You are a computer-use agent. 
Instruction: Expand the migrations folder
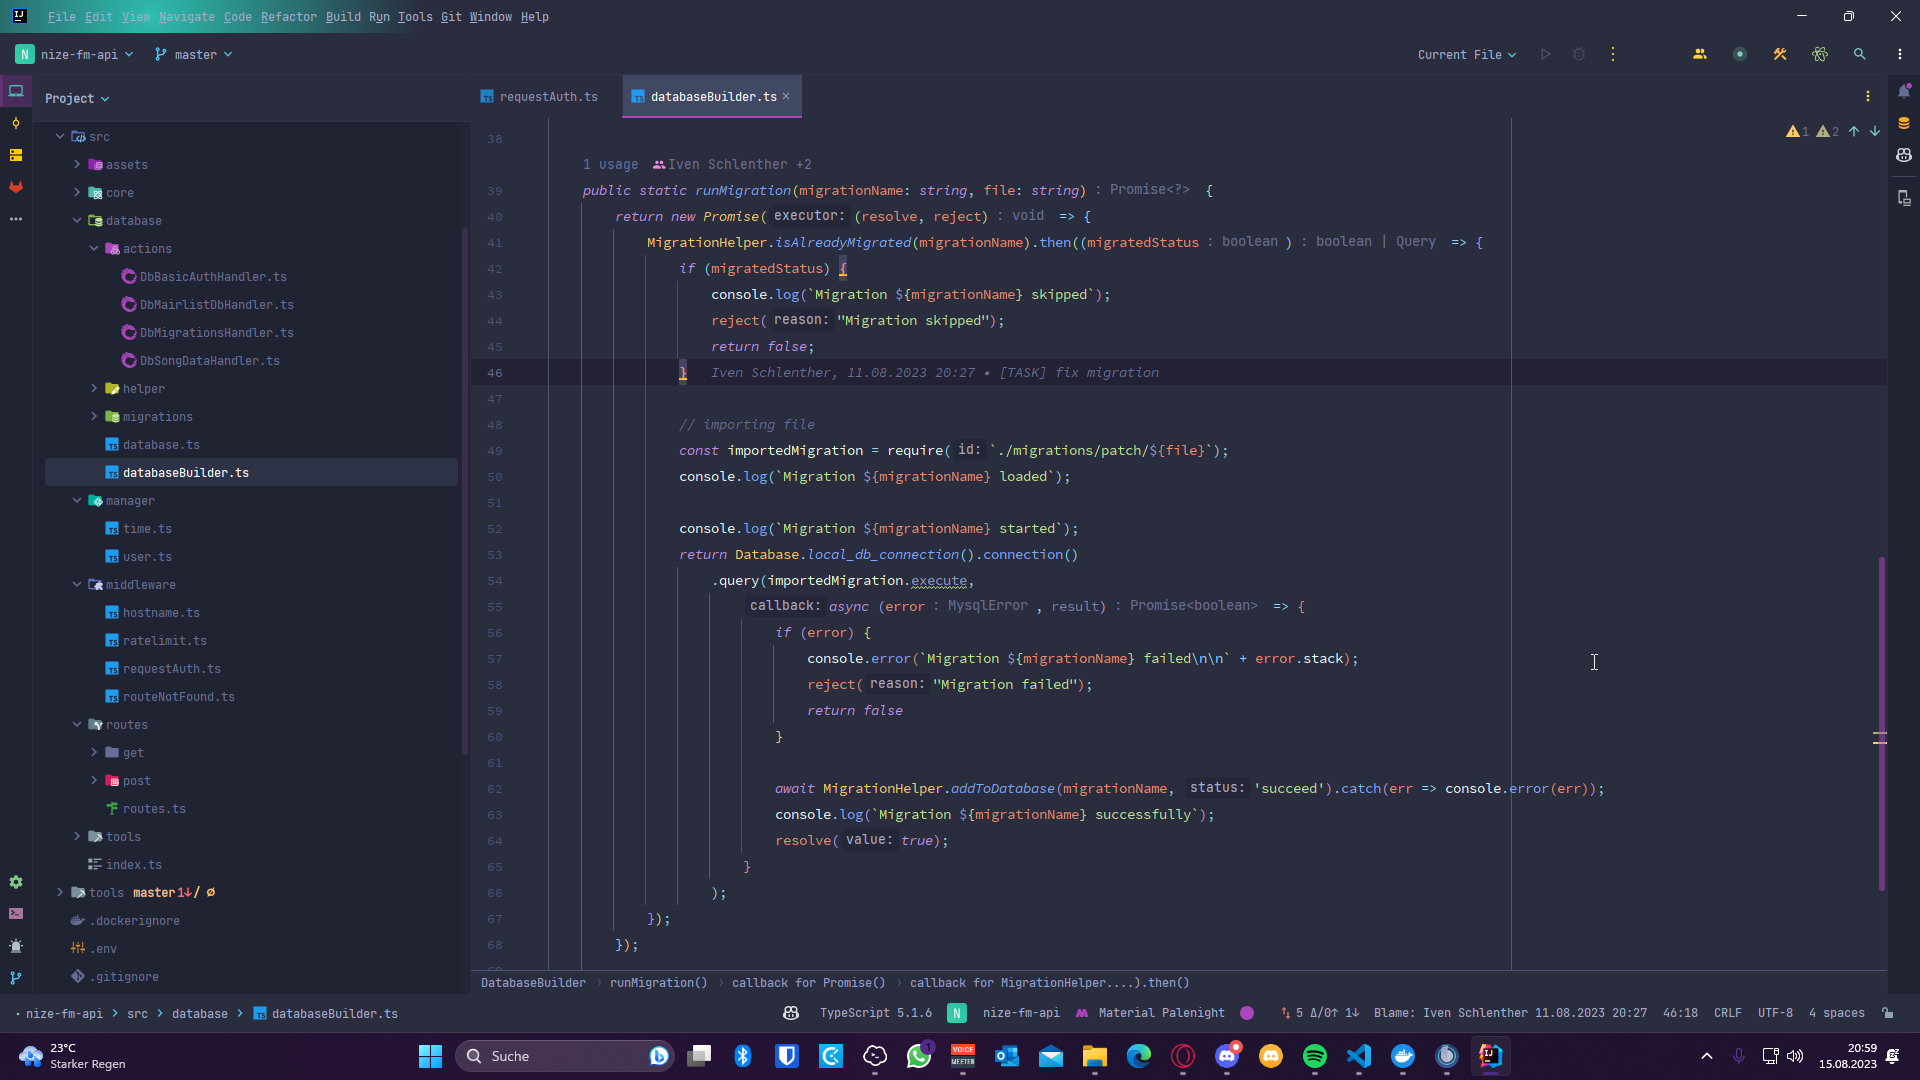[x=94, y=417]
